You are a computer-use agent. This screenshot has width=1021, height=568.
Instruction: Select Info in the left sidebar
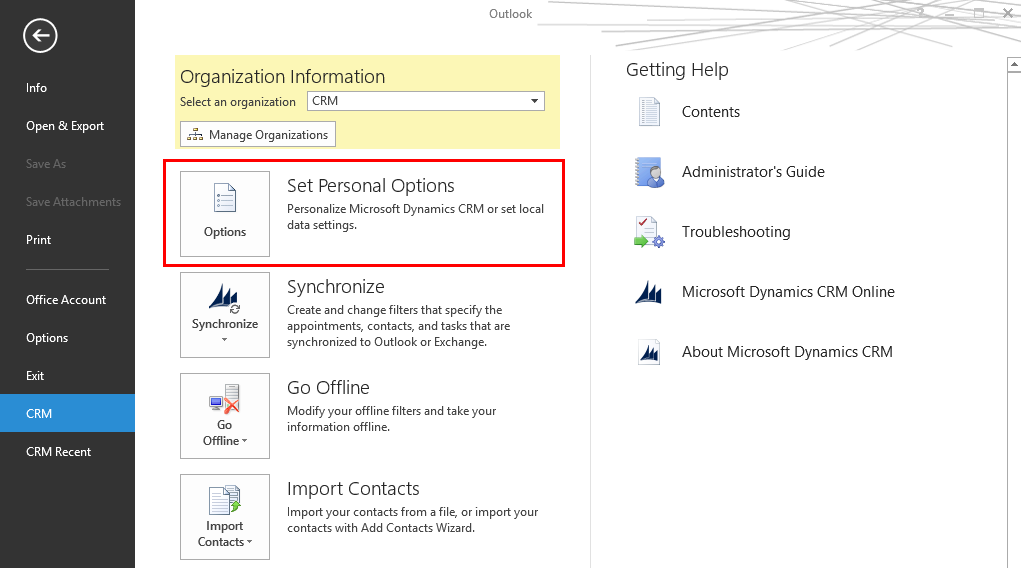point(37,88)
